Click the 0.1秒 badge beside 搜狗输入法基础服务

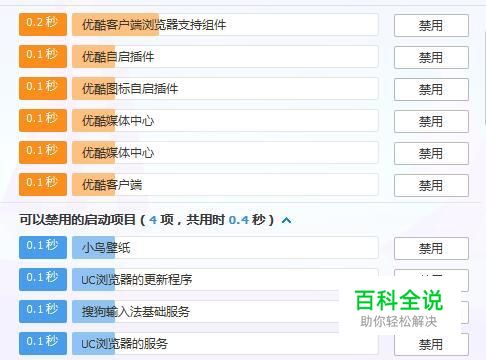(43, 311)
